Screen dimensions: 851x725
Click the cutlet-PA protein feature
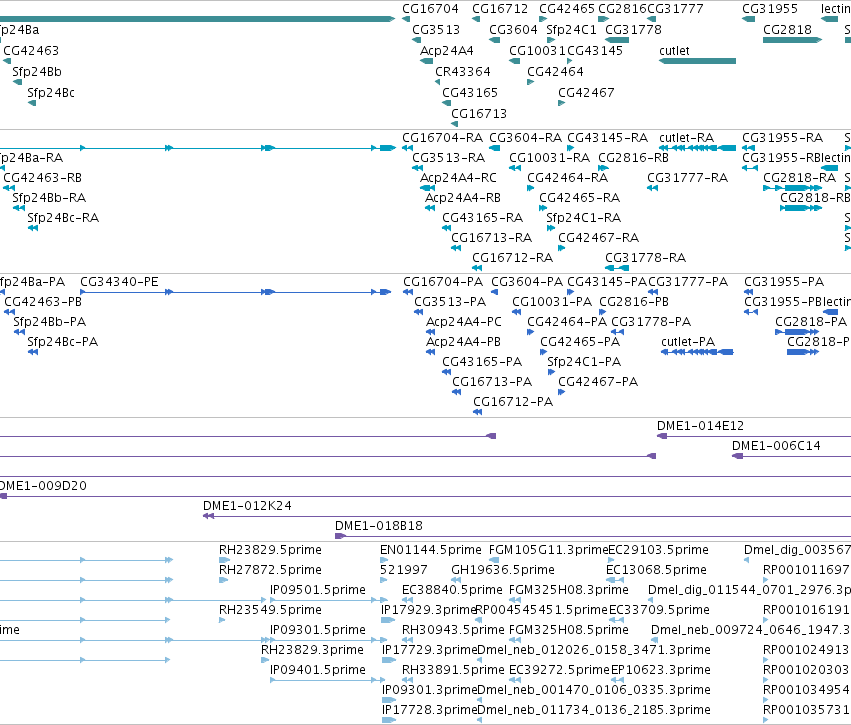click(697, 352)
